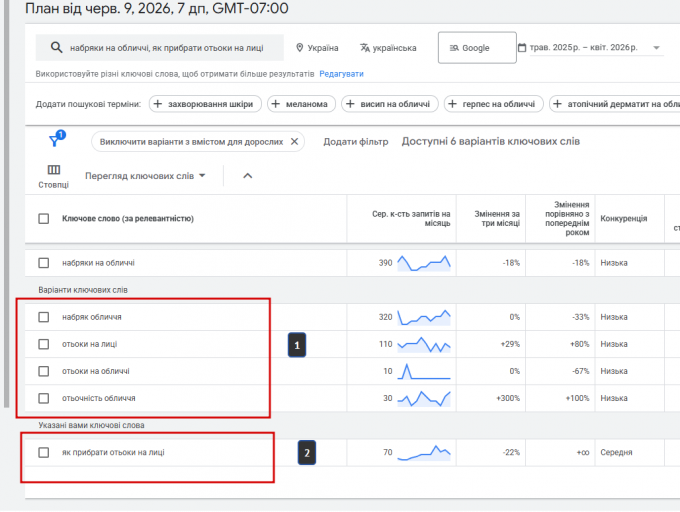680x512 pixels.
Task: Check the набряк обличчя row checkbox
Action: [44, 317]
